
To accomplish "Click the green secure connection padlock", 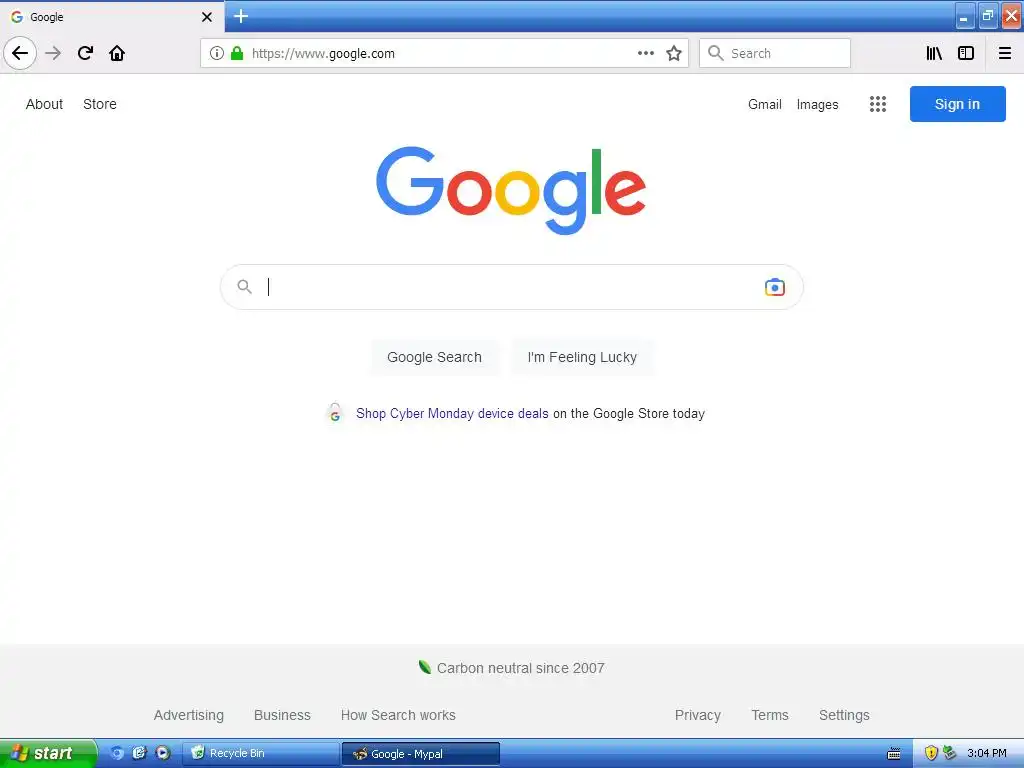I will click(x=237, y=54).
